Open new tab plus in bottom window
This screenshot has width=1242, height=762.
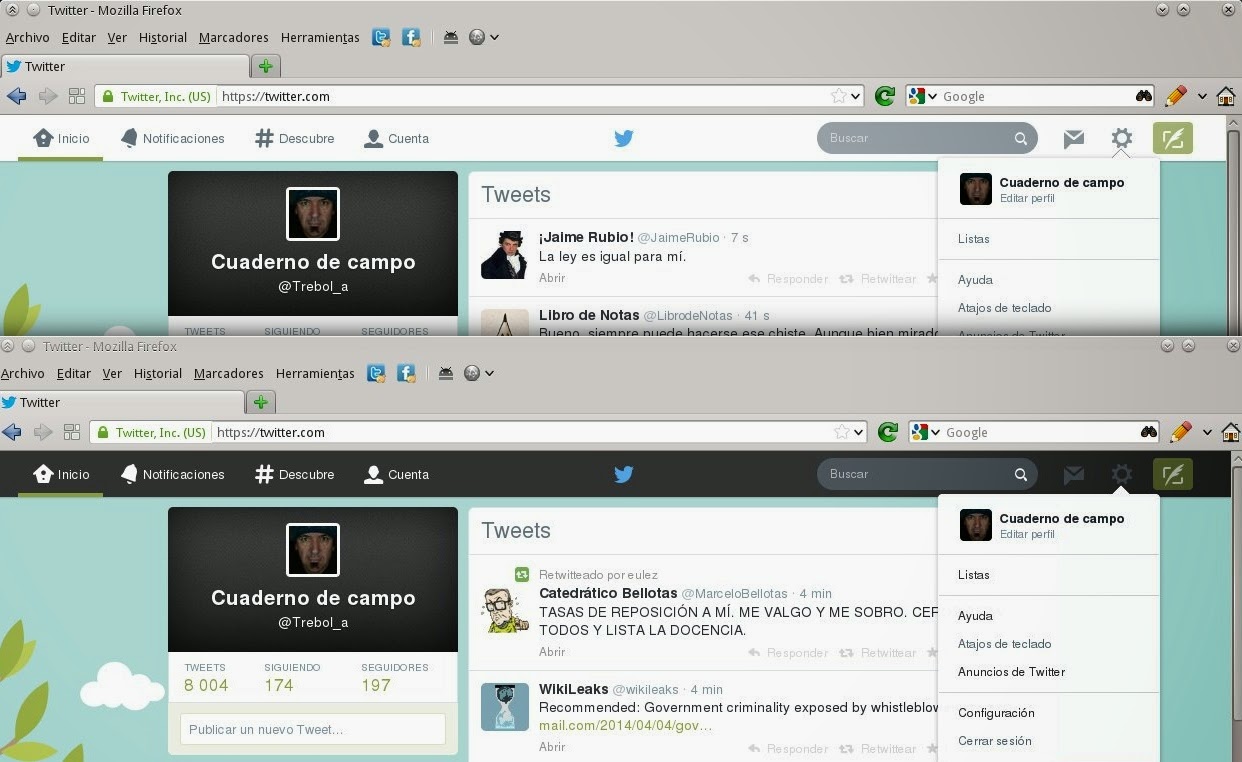pos(260,402)
